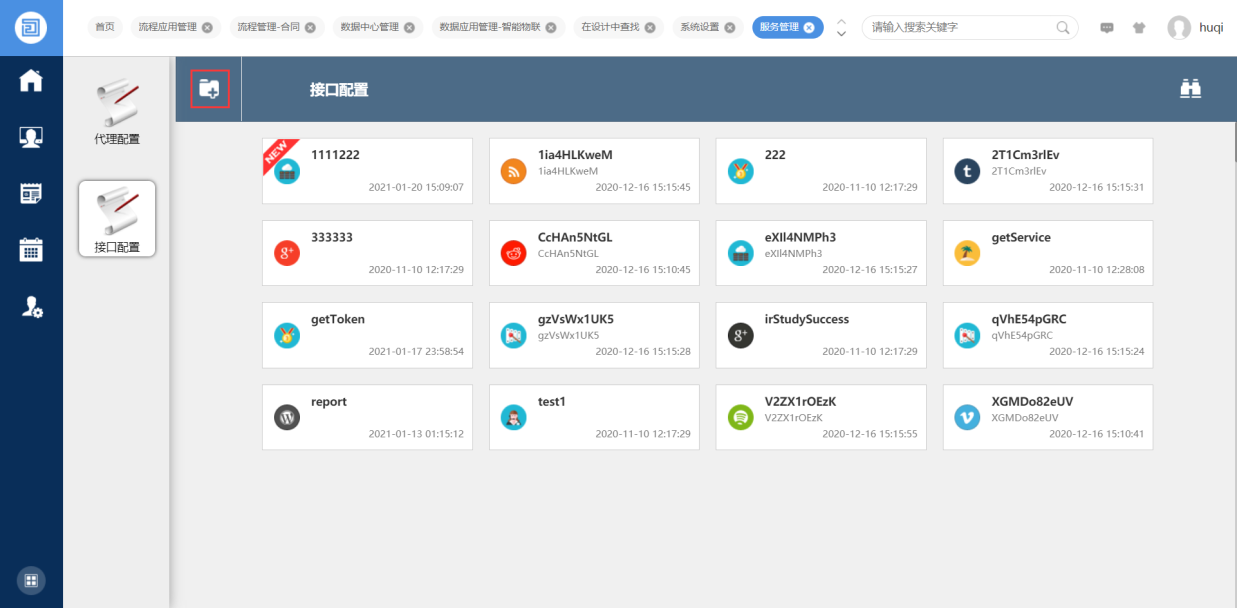Viewport: 1237px width, 608px height.
Task: Click the search magnifier icon
Action: [1063, 27]
